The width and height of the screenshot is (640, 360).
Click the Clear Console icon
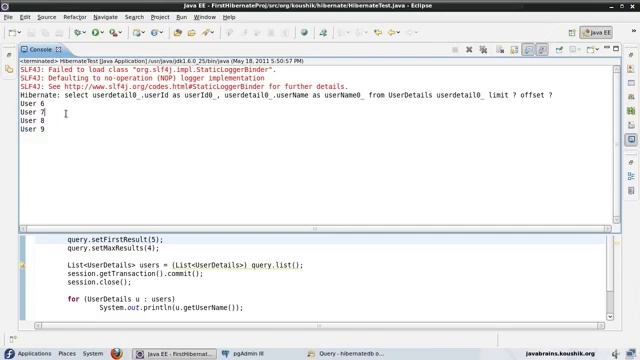tap(500, 50)
